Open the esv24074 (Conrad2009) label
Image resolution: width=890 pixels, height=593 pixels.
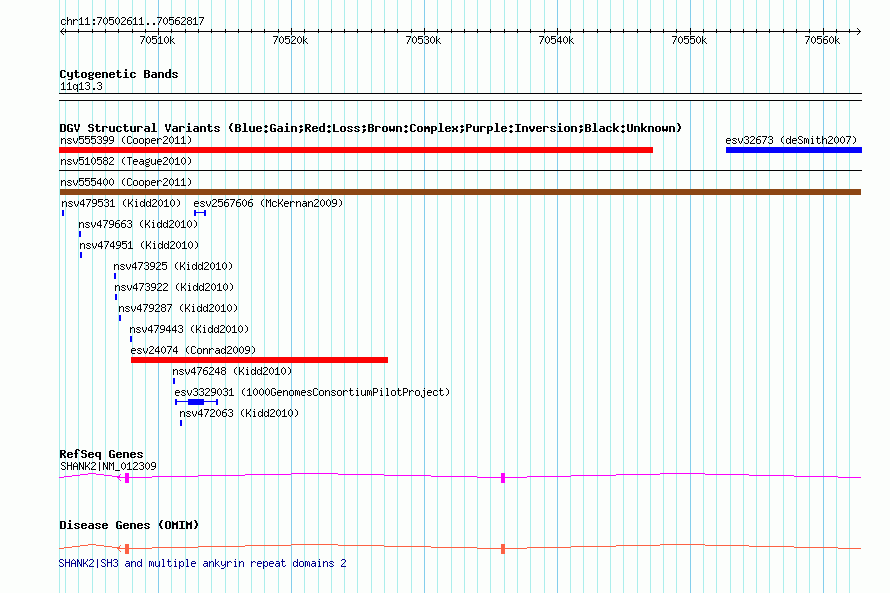tap(193, 350)
